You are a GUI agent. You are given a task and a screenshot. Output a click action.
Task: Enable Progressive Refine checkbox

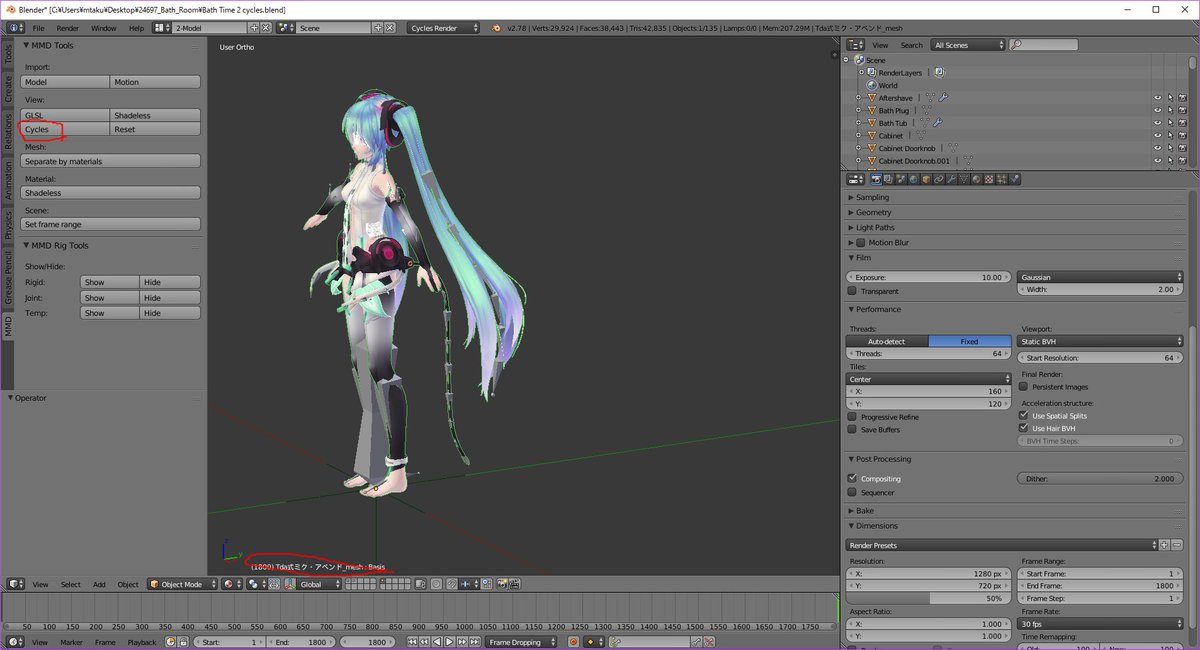point(852,416)
